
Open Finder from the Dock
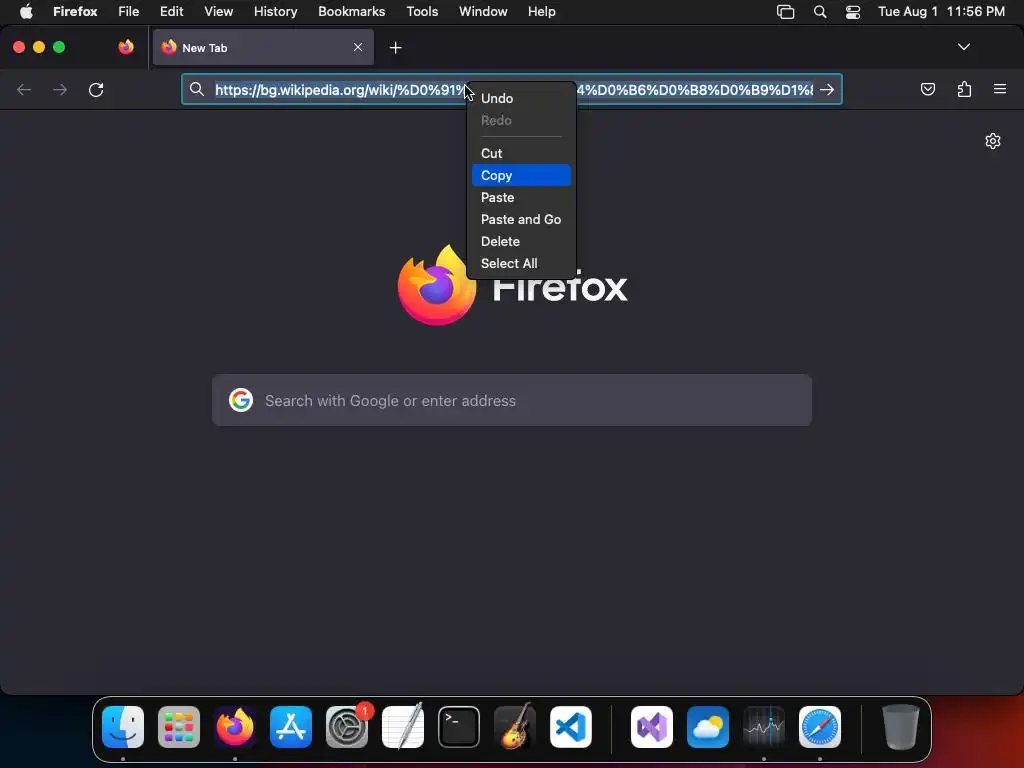[x=123, y=727]
